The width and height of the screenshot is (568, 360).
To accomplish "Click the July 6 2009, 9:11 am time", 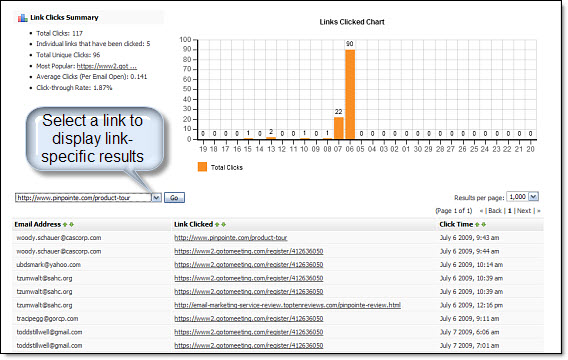I will pos(469,319).
